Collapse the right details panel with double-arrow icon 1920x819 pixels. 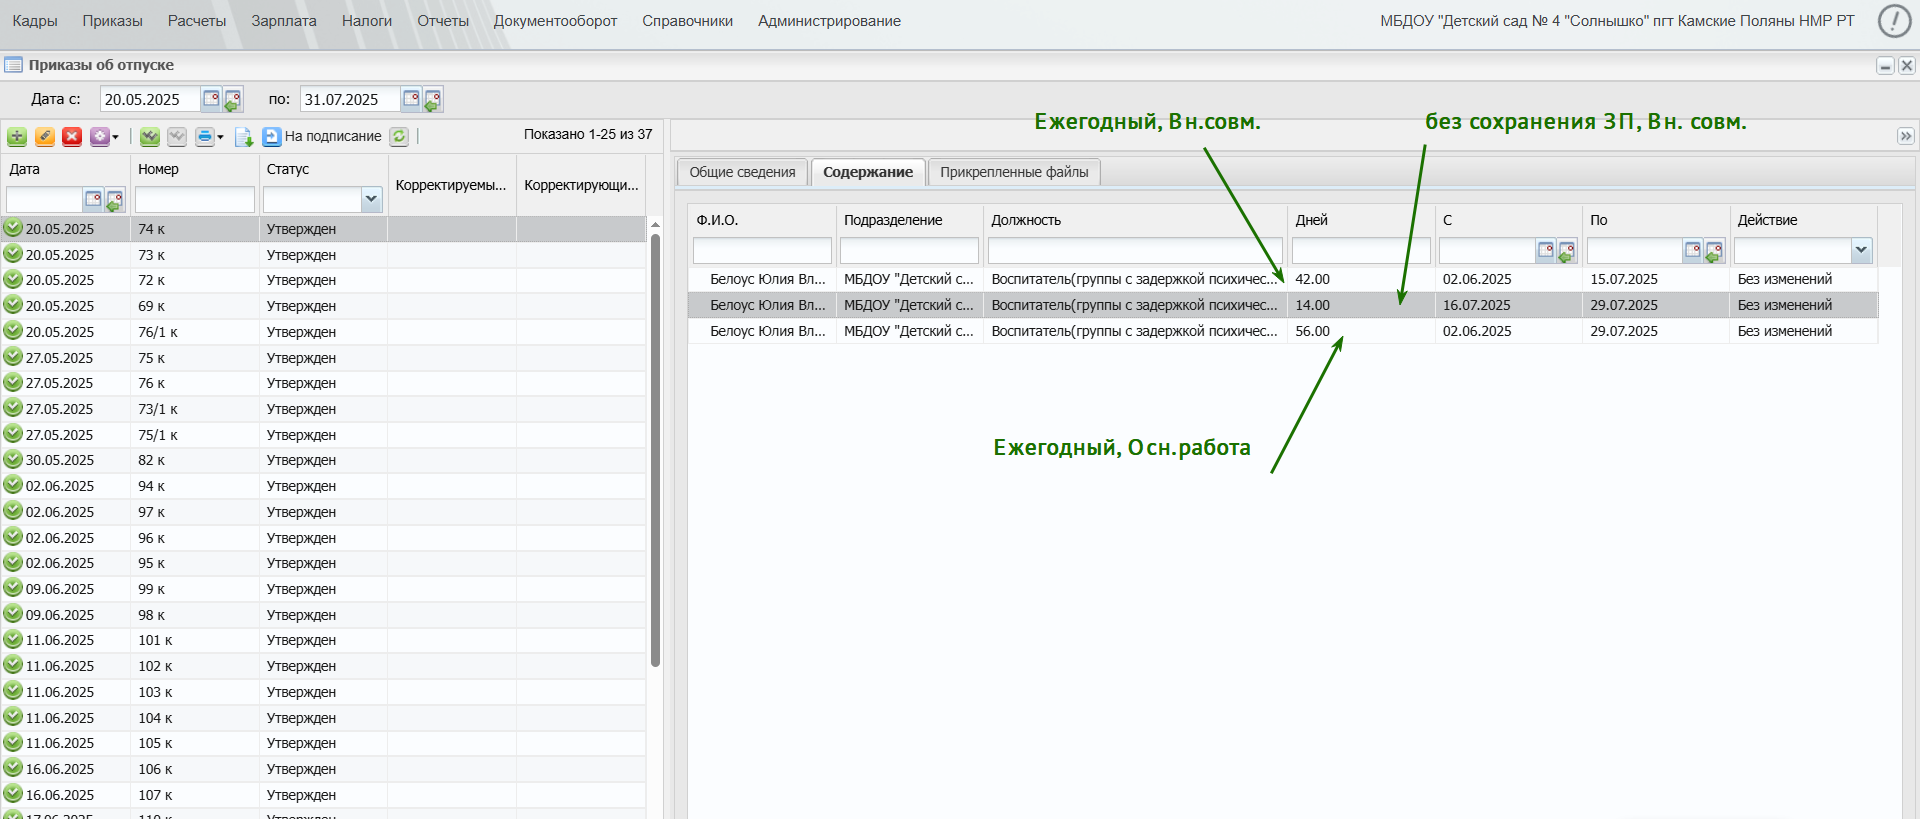1906,136
